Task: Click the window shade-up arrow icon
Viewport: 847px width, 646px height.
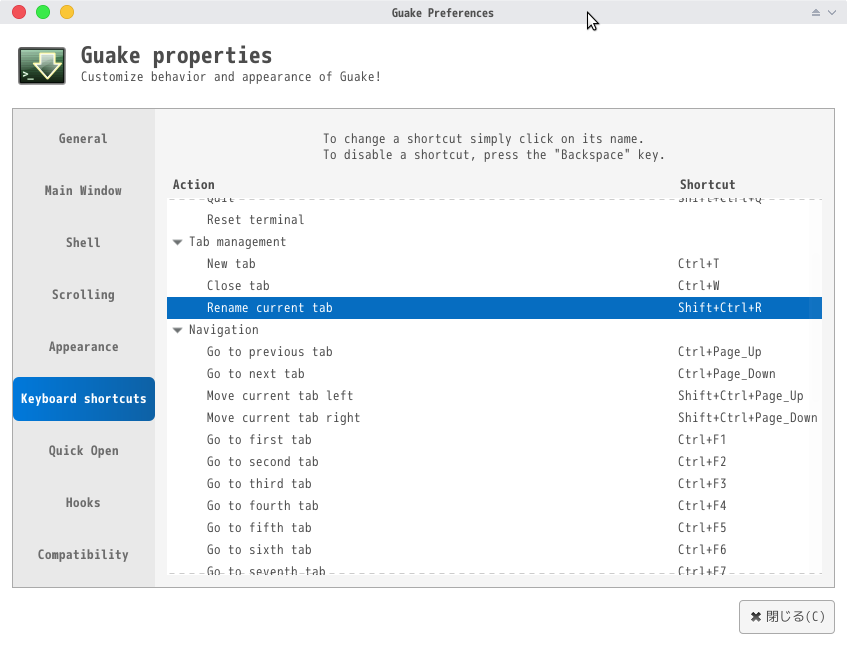Action: [816, 12]
